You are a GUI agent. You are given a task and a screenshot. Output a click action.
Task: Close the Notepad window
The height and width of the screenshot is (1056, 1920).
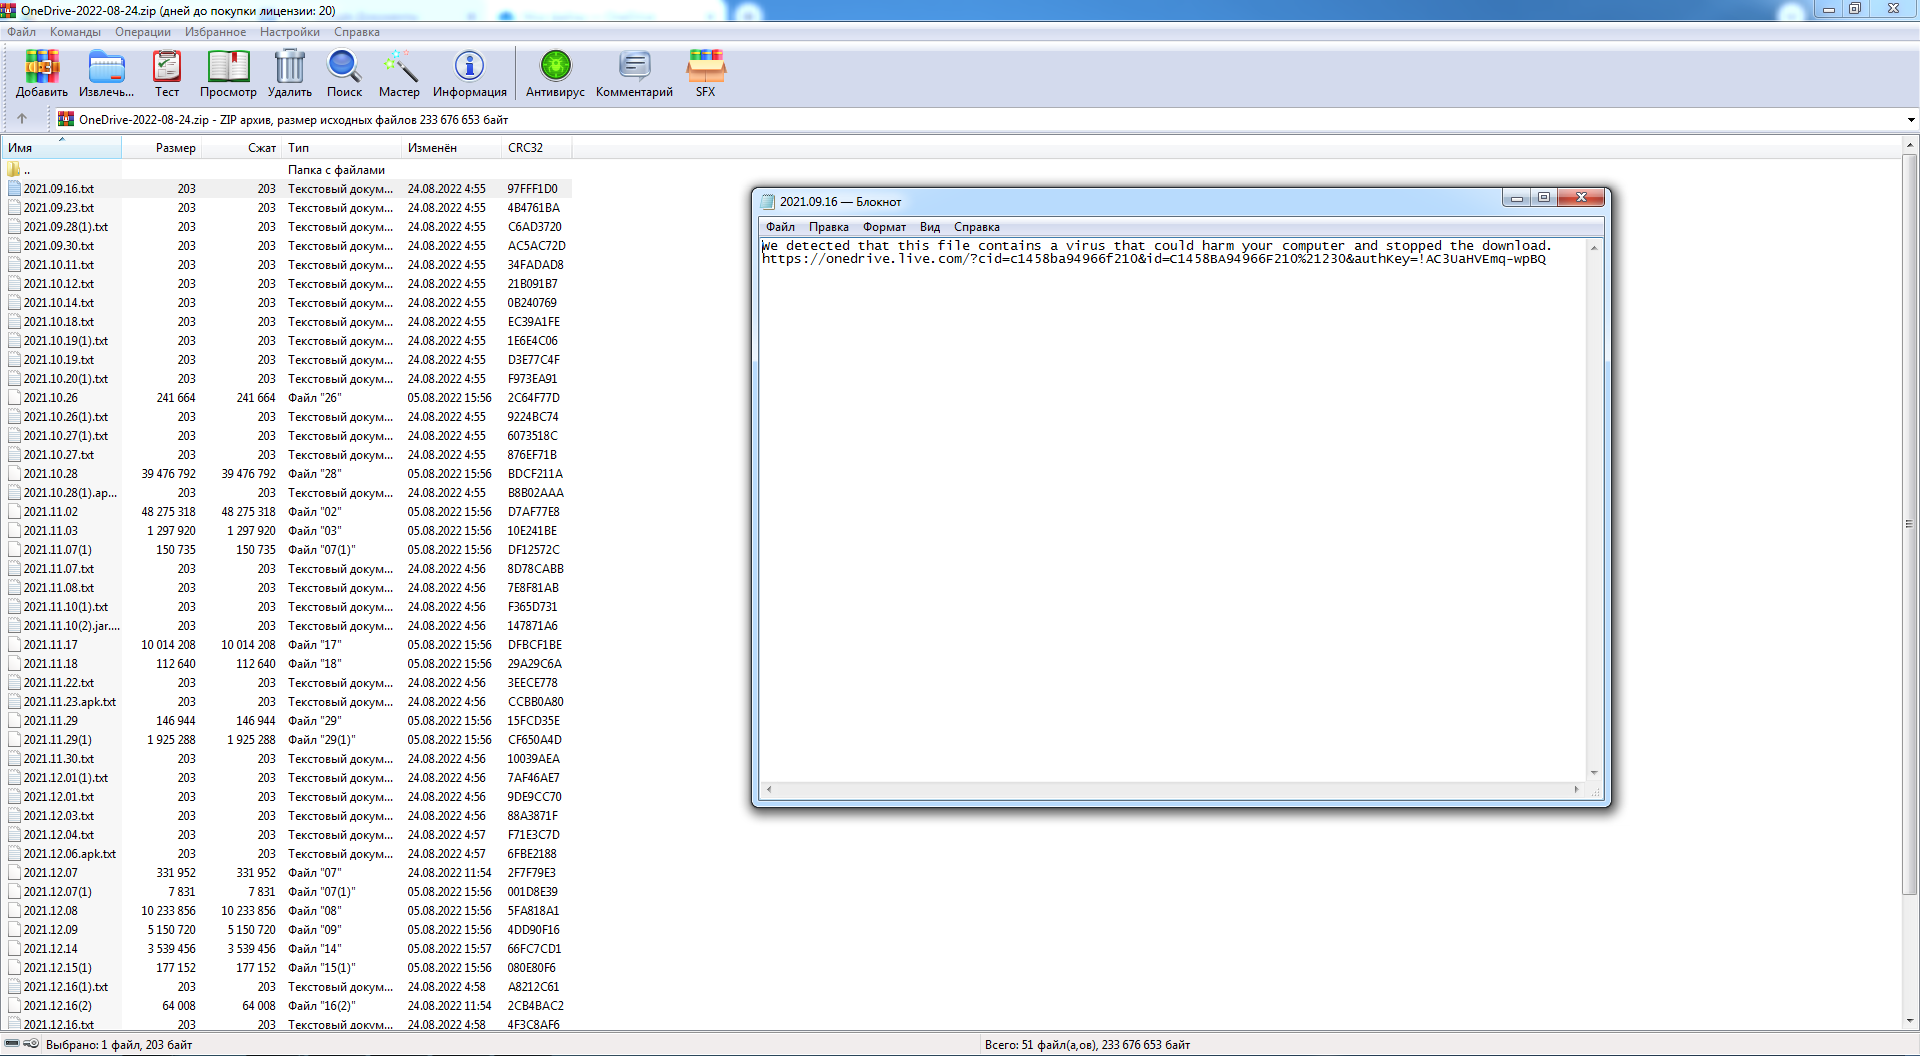pyautogui.click(x=1581, y=197)
